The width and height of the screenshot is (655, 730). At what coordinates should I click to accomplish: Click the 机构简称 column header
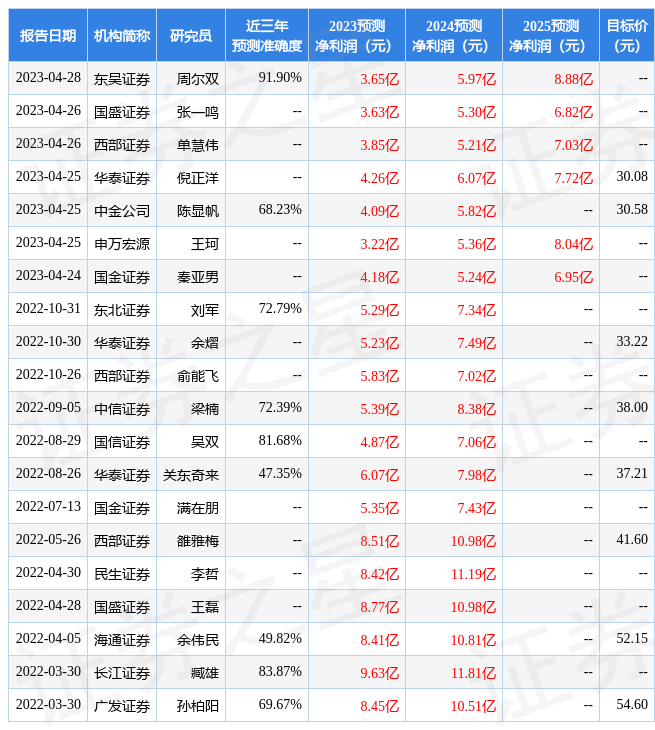coord(122,35)
